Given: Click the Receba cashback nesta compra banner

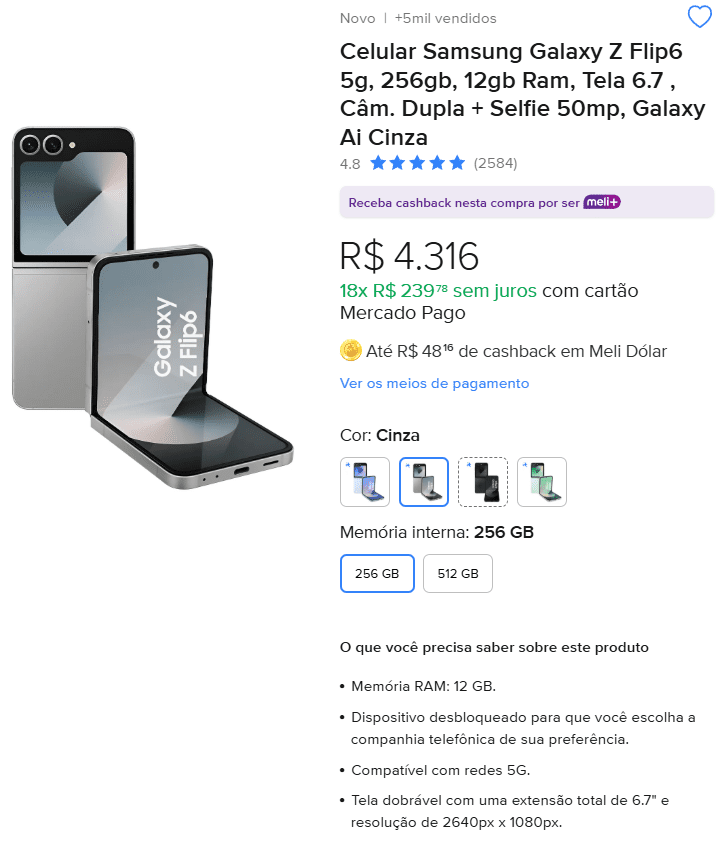Looking at the screenshot, I should click(527, 202).
